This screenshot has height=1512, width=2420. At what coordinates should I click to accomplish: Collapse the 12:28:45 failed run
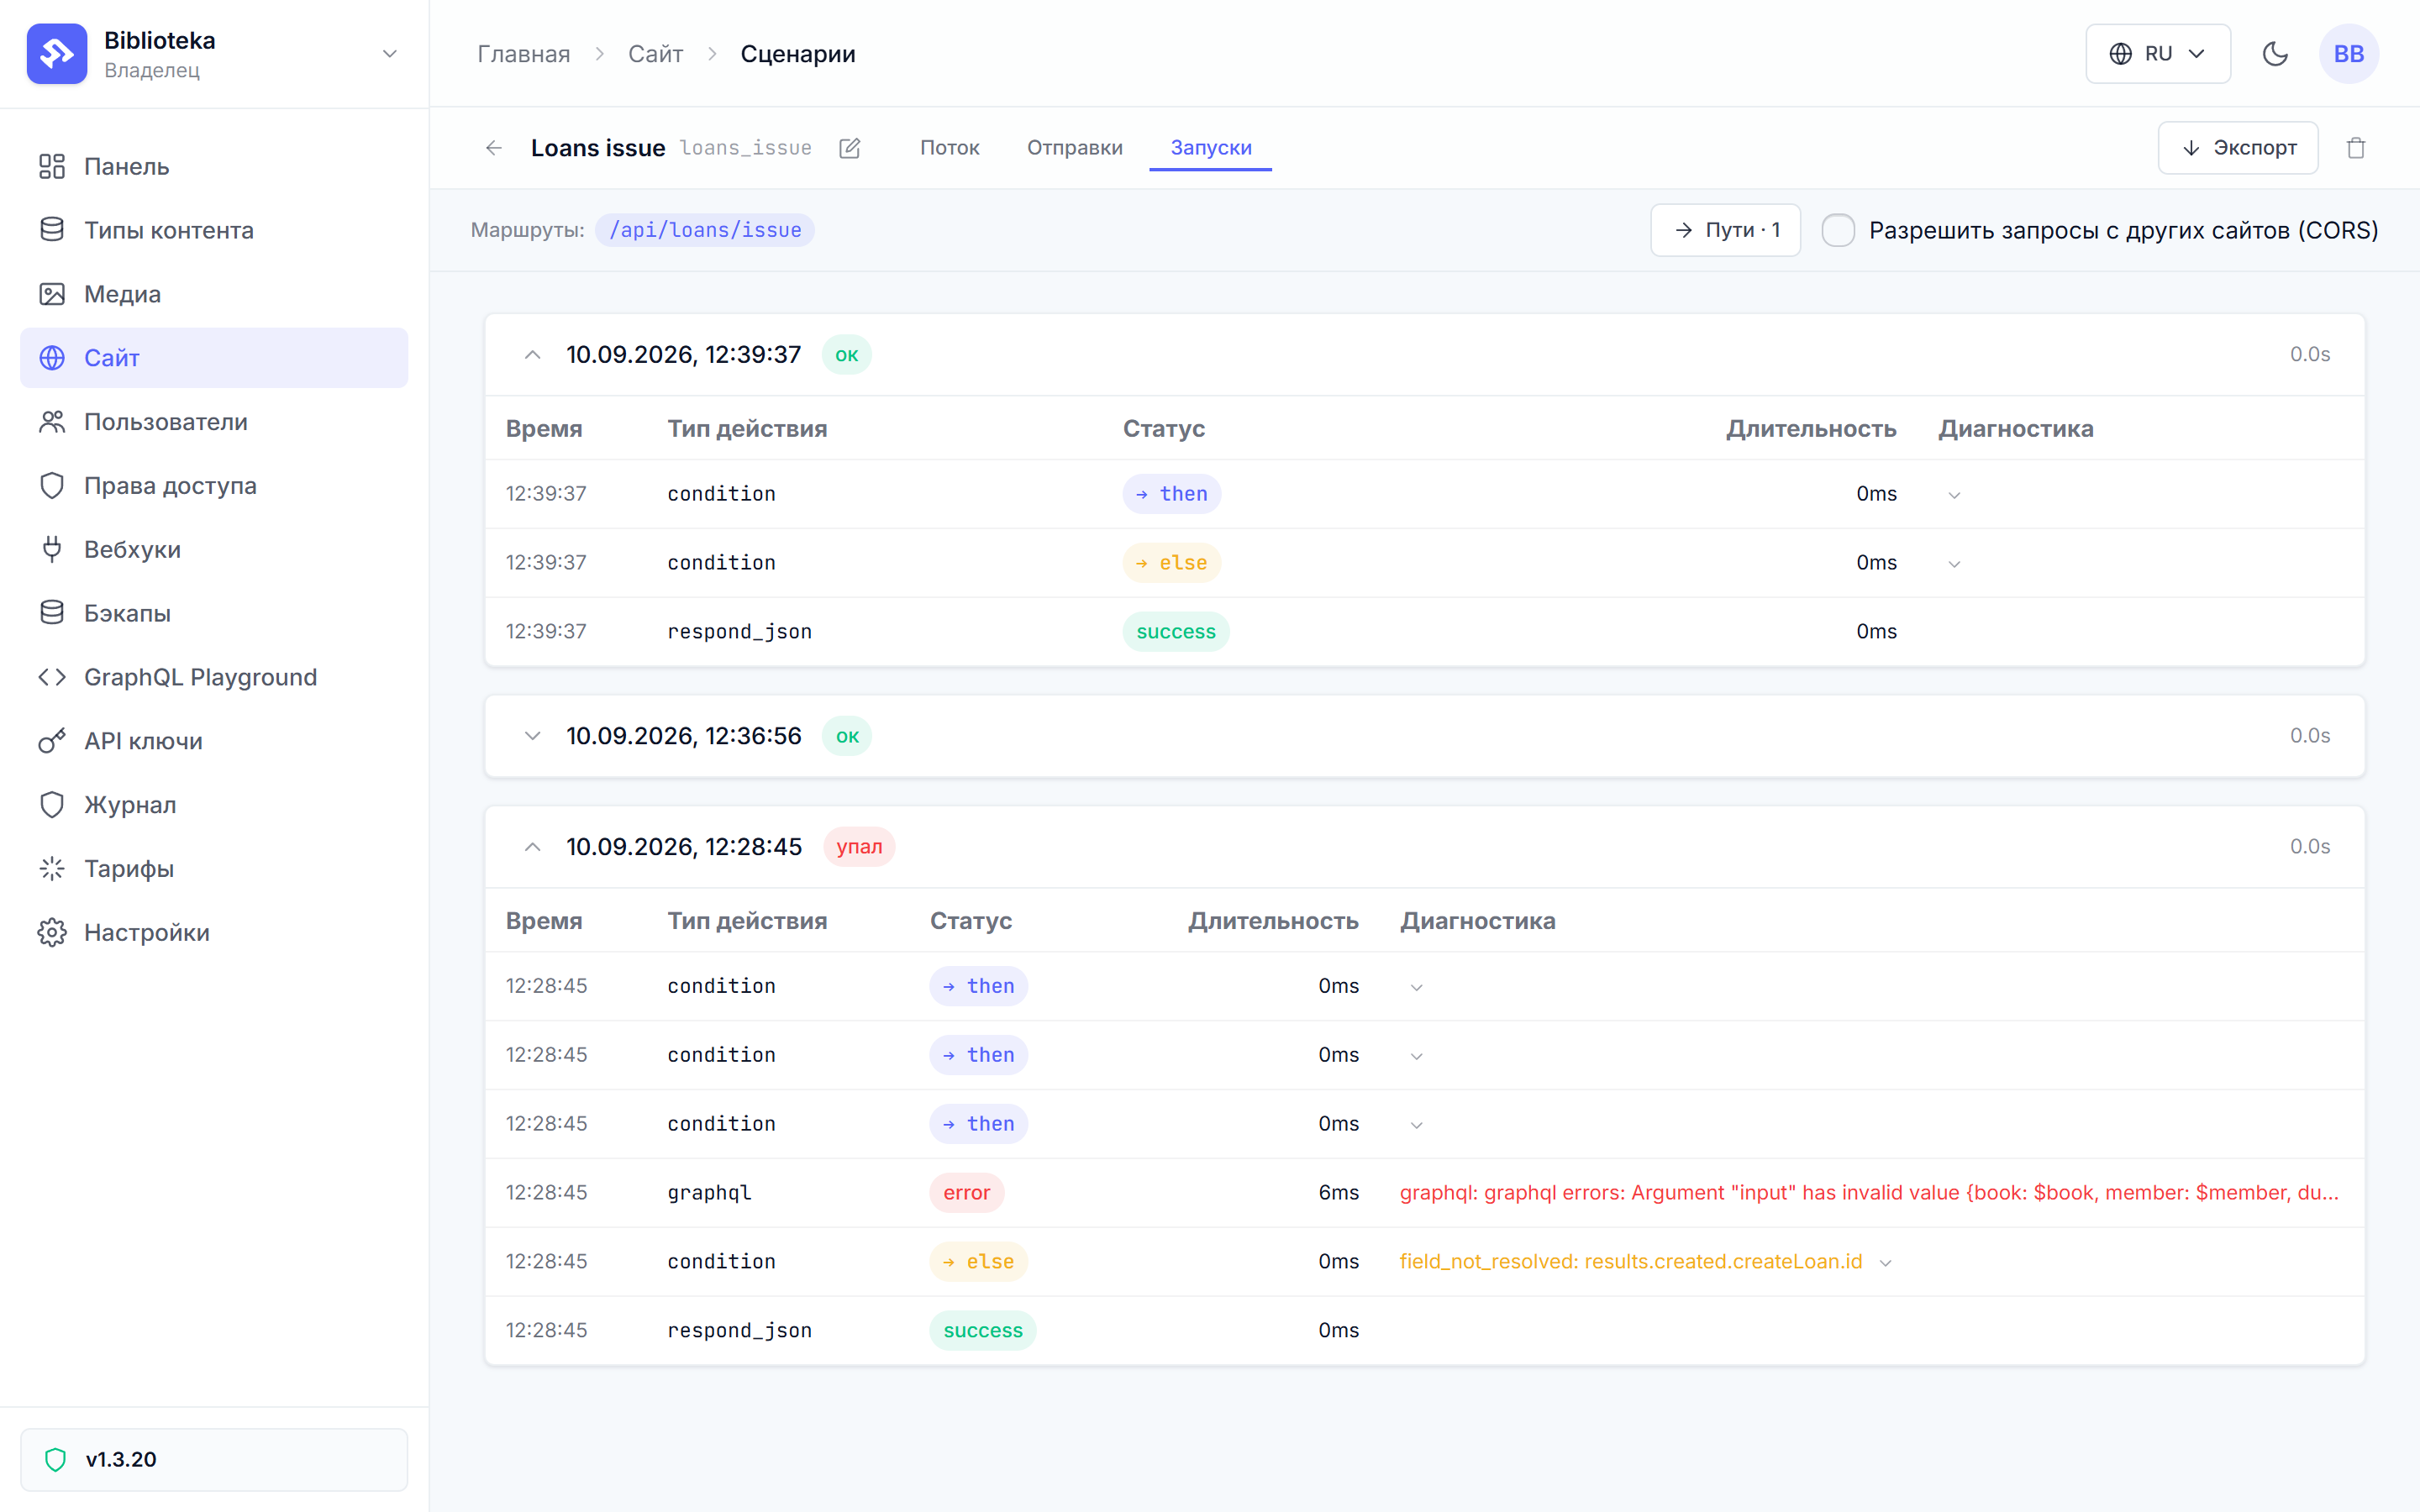(x=533, y=847)
